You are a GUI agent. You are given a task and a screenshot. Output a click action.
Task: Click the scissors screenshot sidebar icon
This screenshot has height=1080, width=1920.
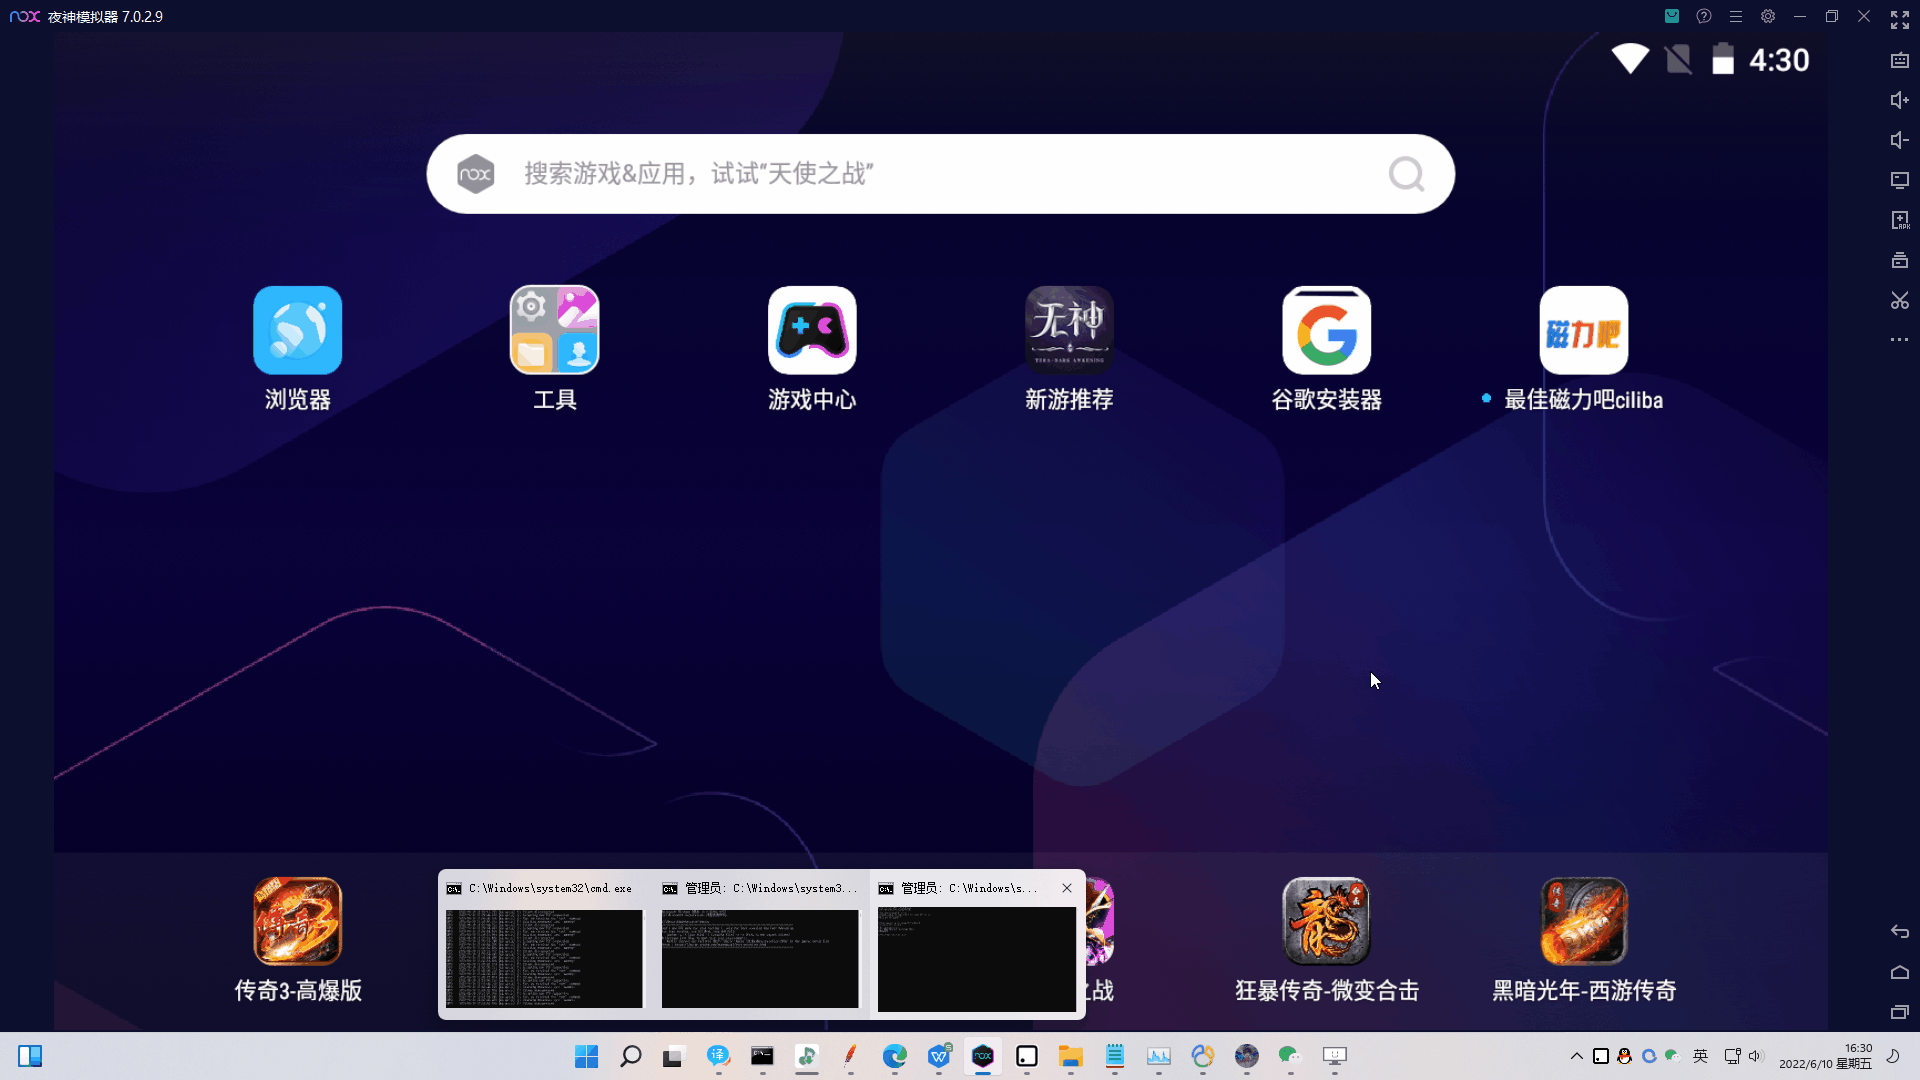pyautogui.click(x=1899, y=300)
